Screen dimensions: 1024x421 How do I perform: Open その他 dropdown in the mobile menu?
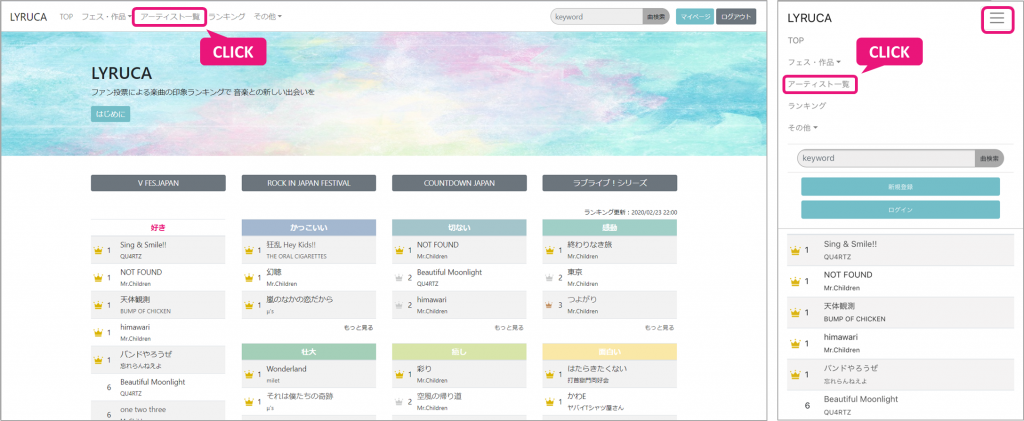click(x=803, y=127)
